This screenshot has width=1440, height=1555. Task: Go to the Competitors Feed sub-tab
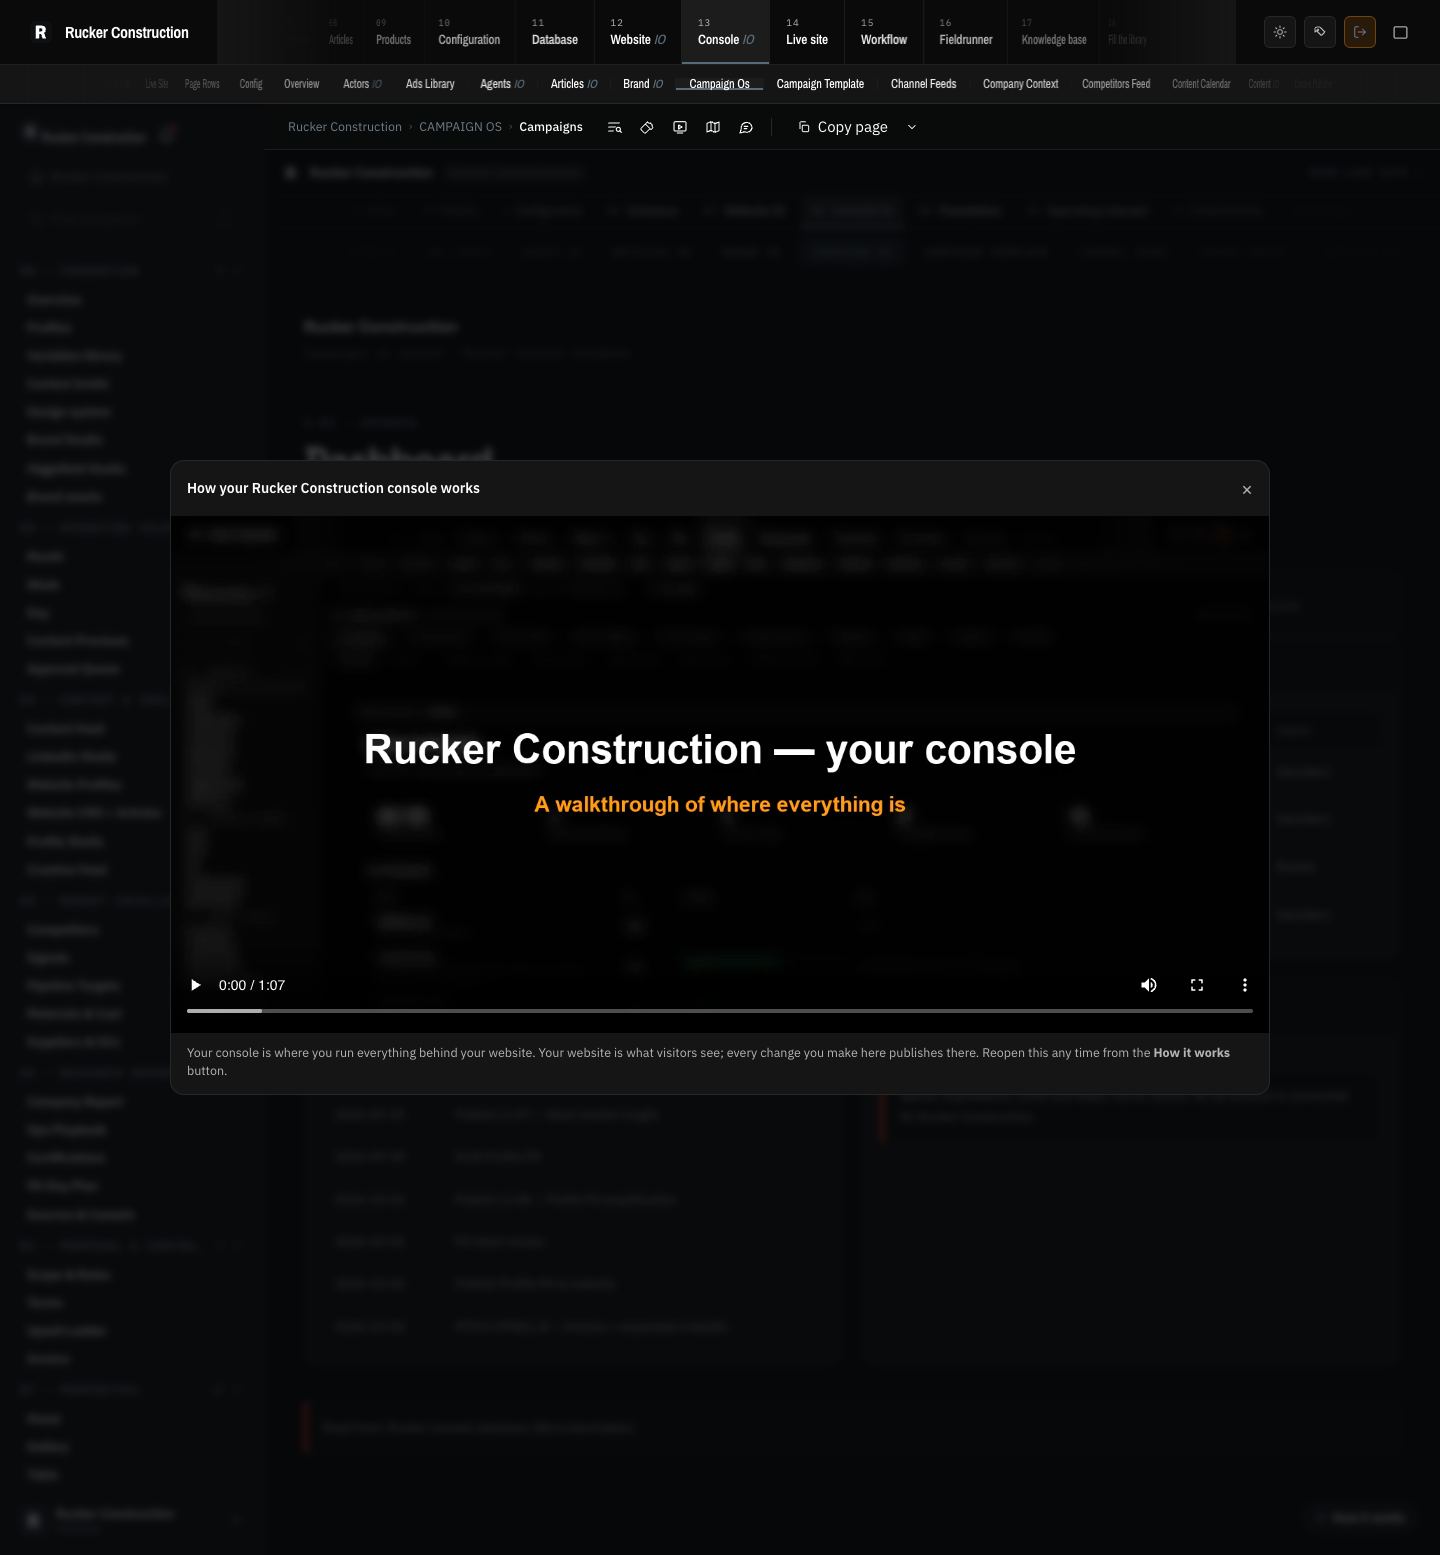tap(1116, 84)
